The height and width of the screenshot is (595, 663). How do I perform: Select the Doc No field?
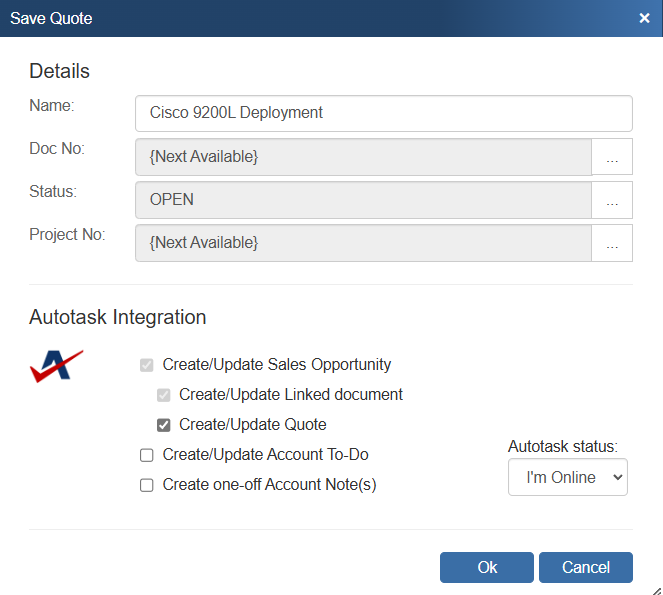[x=363, y=157]
